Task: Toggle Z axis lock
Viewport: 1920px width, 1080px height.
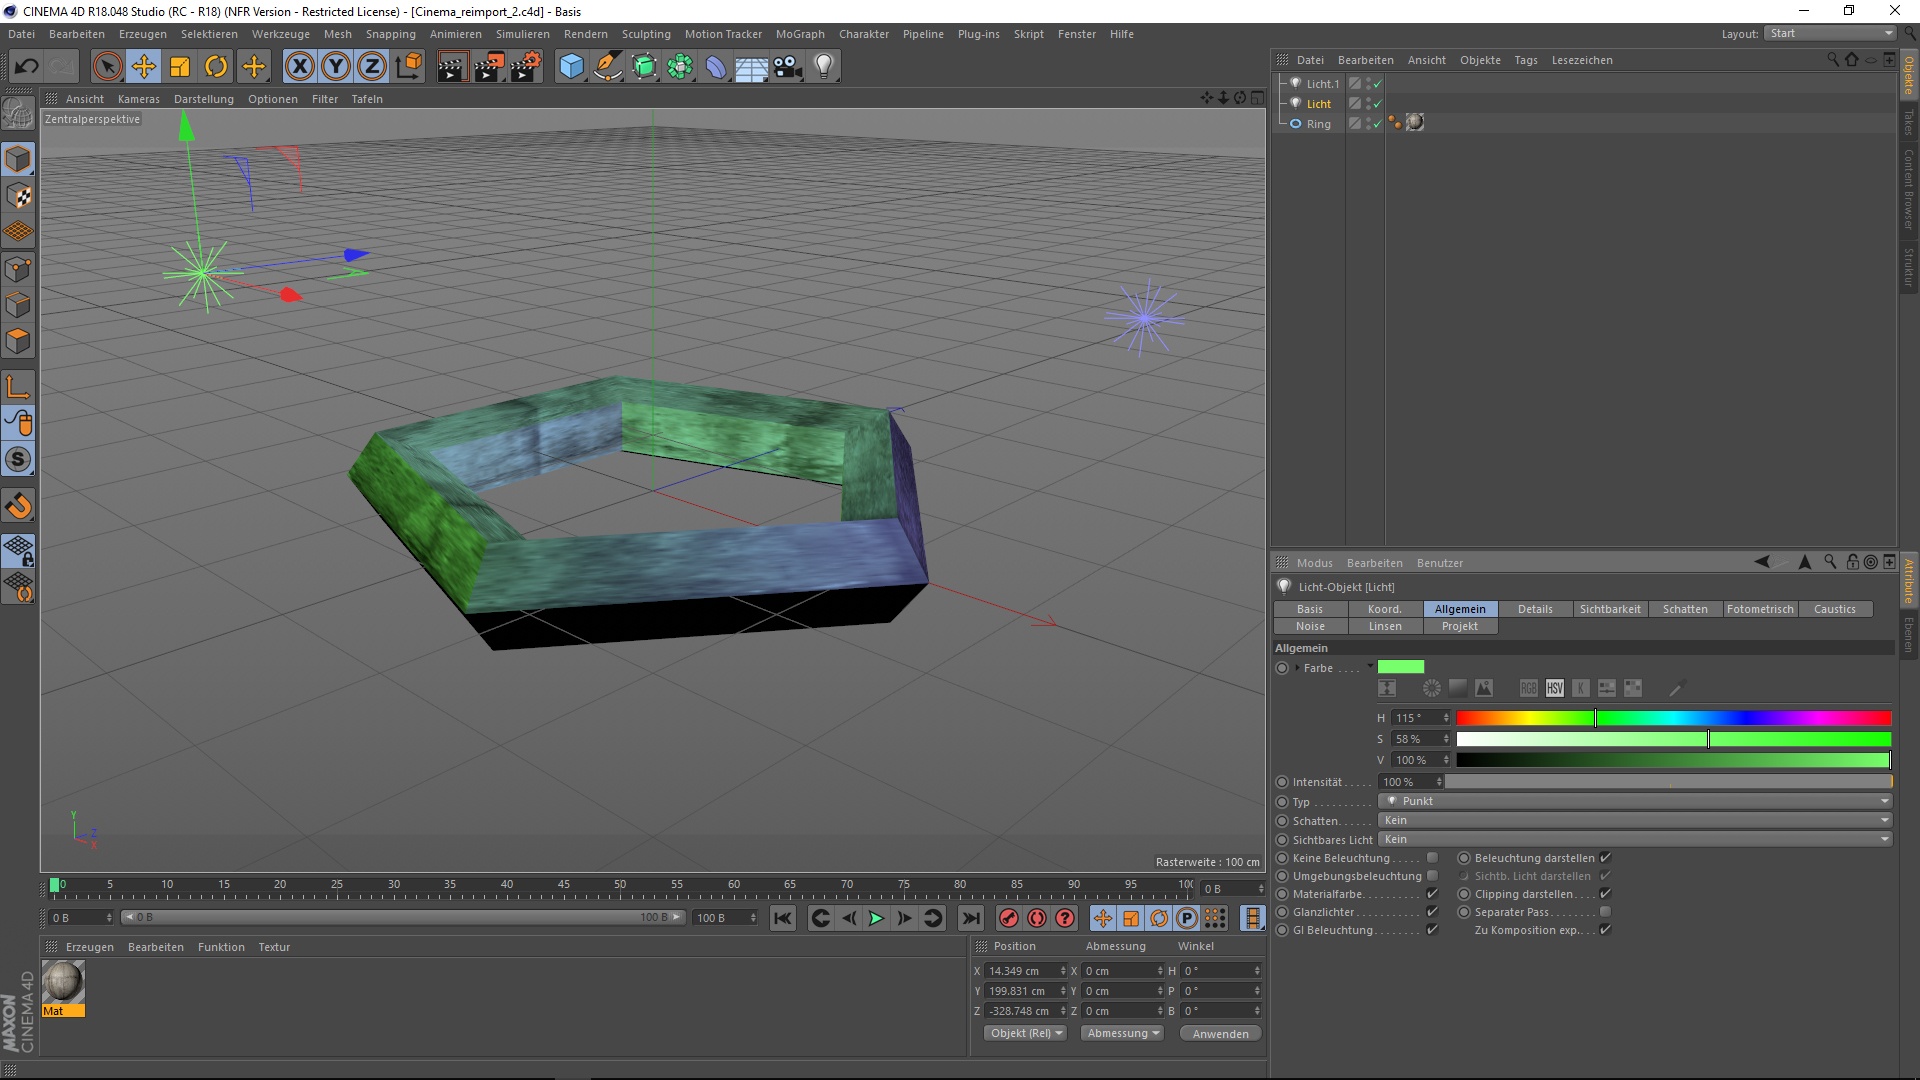Action: click(372, 67)
